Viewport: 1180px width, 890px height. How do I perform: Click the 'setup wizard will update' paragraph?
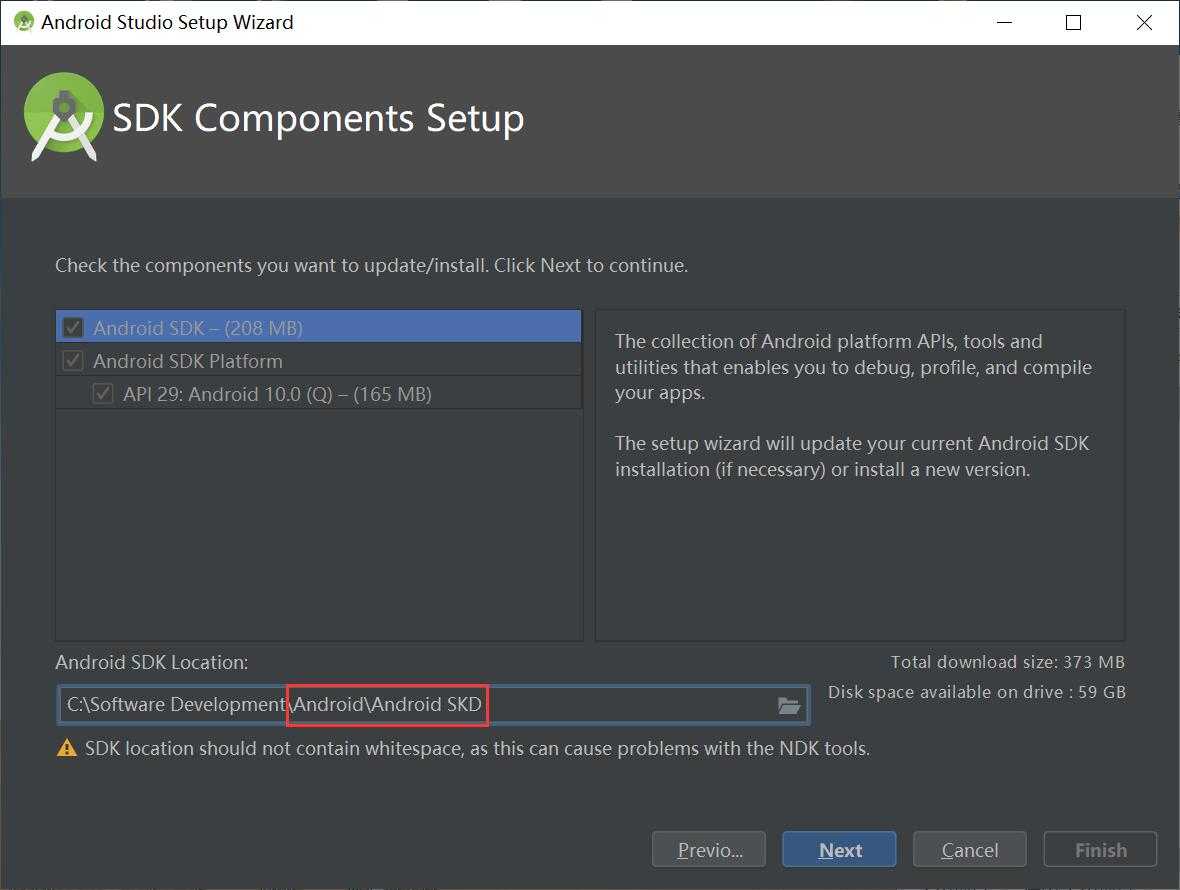(x=852, y=456)
